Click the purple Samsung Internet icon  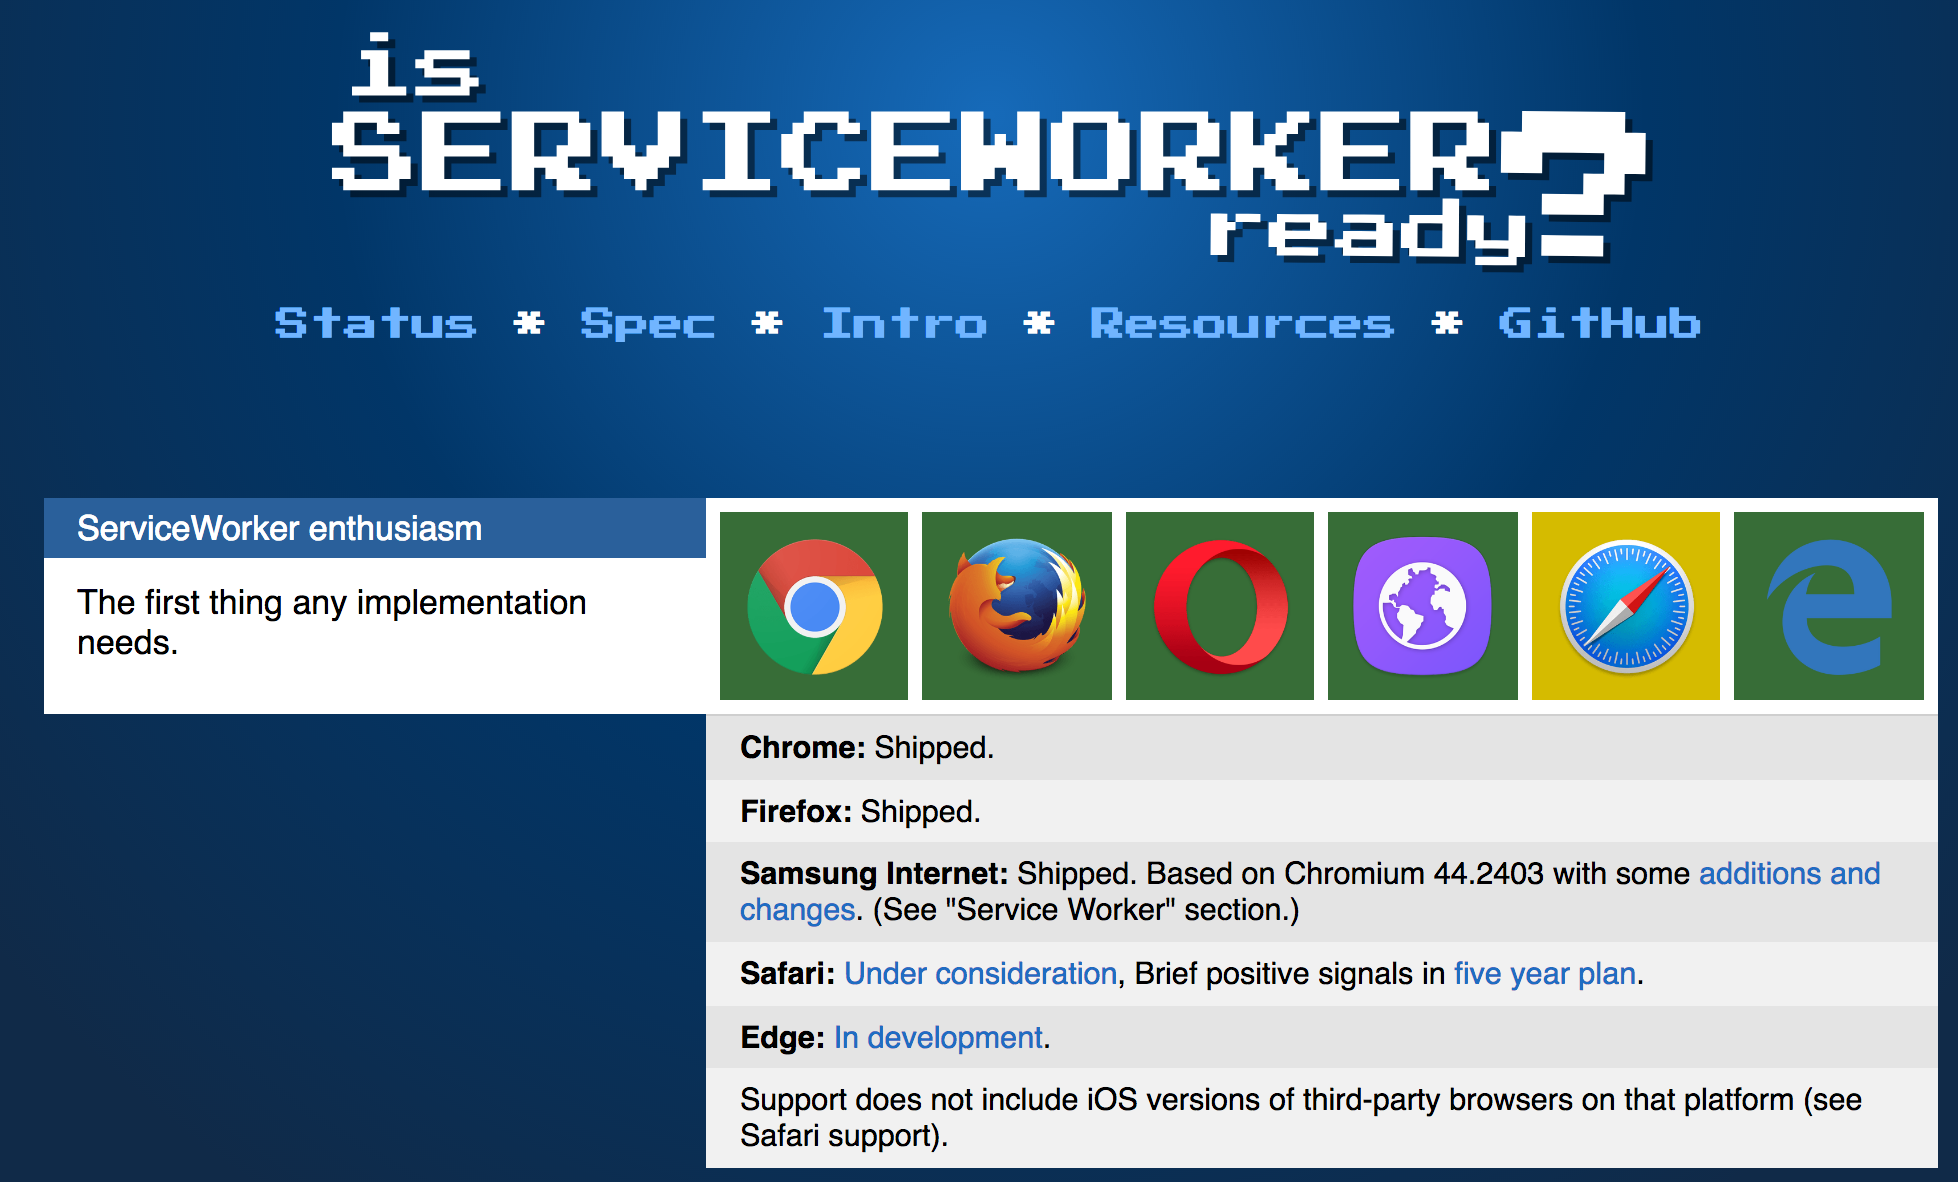[1422, 606]
